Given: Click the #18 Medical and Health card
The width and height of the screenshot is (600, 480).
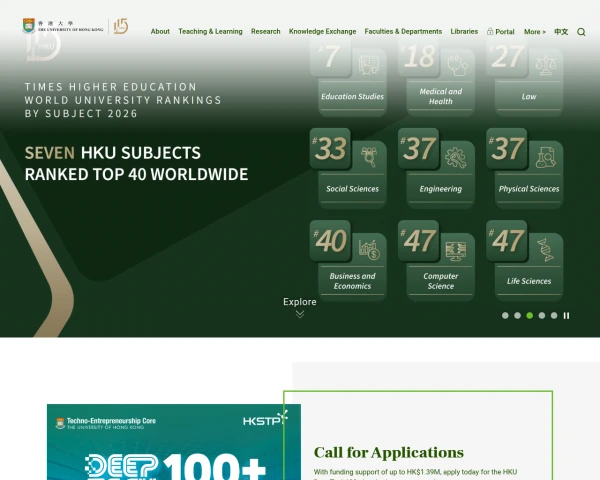Looking at the screenshot, I should [x=436, y=77].
